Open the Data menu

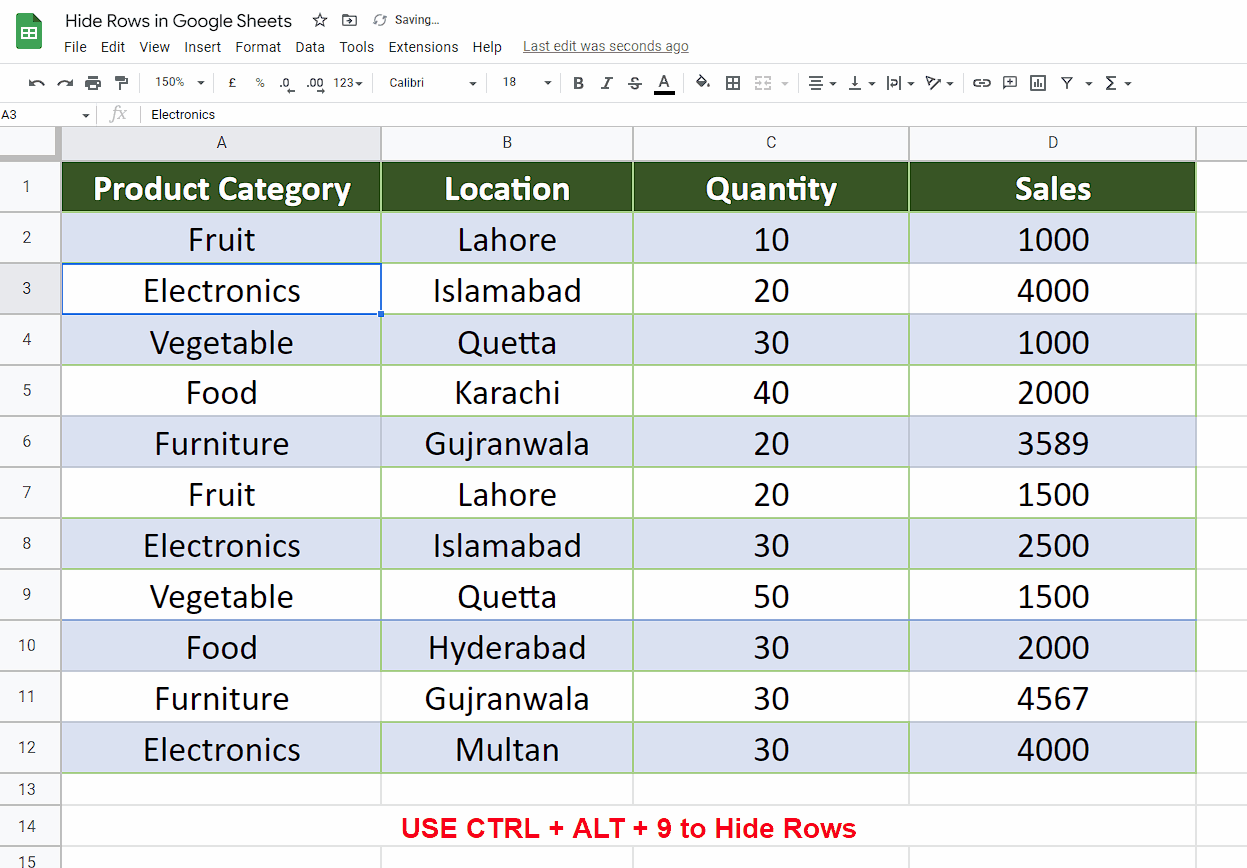tap(310, 46)
